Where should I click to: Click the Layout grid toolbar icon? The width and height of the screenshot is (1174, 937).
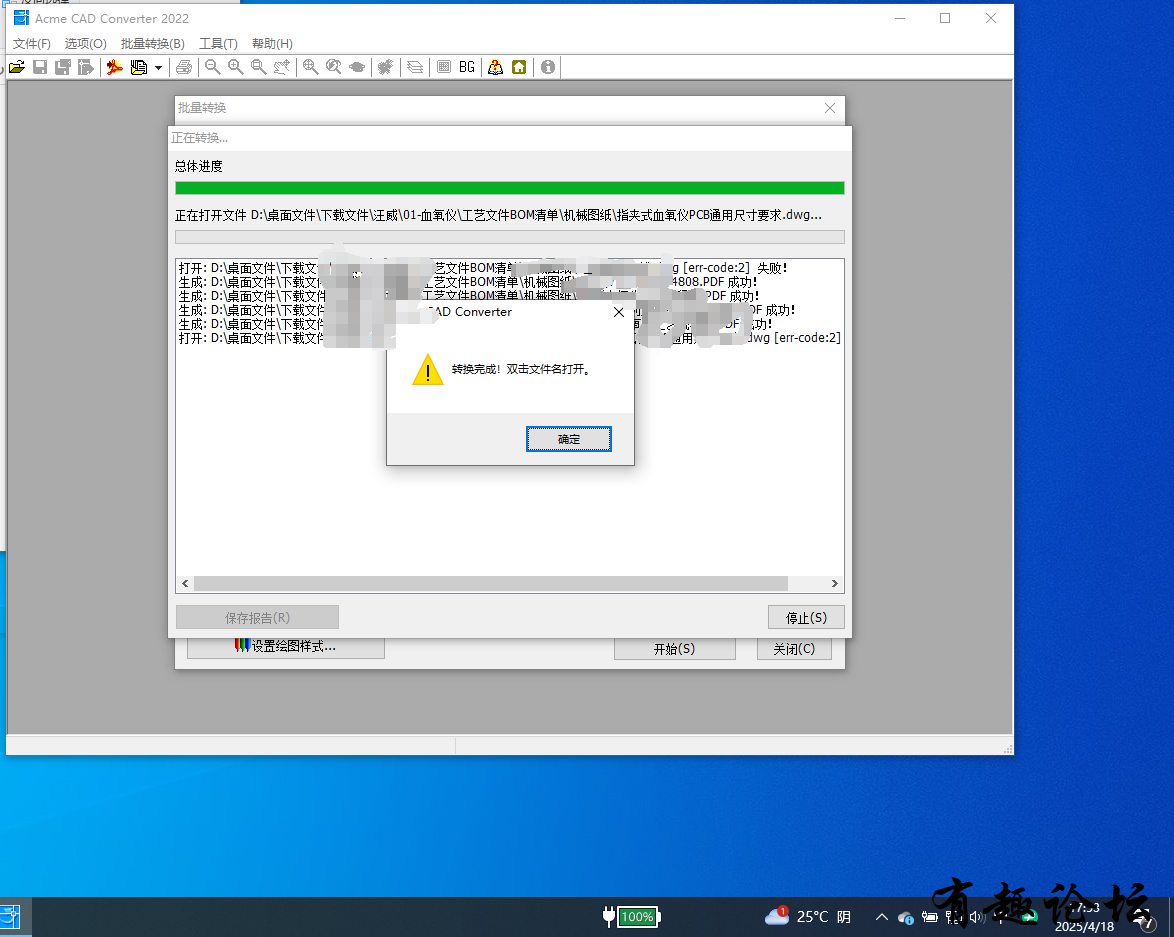pyautogui.click(x=444, y=67)
